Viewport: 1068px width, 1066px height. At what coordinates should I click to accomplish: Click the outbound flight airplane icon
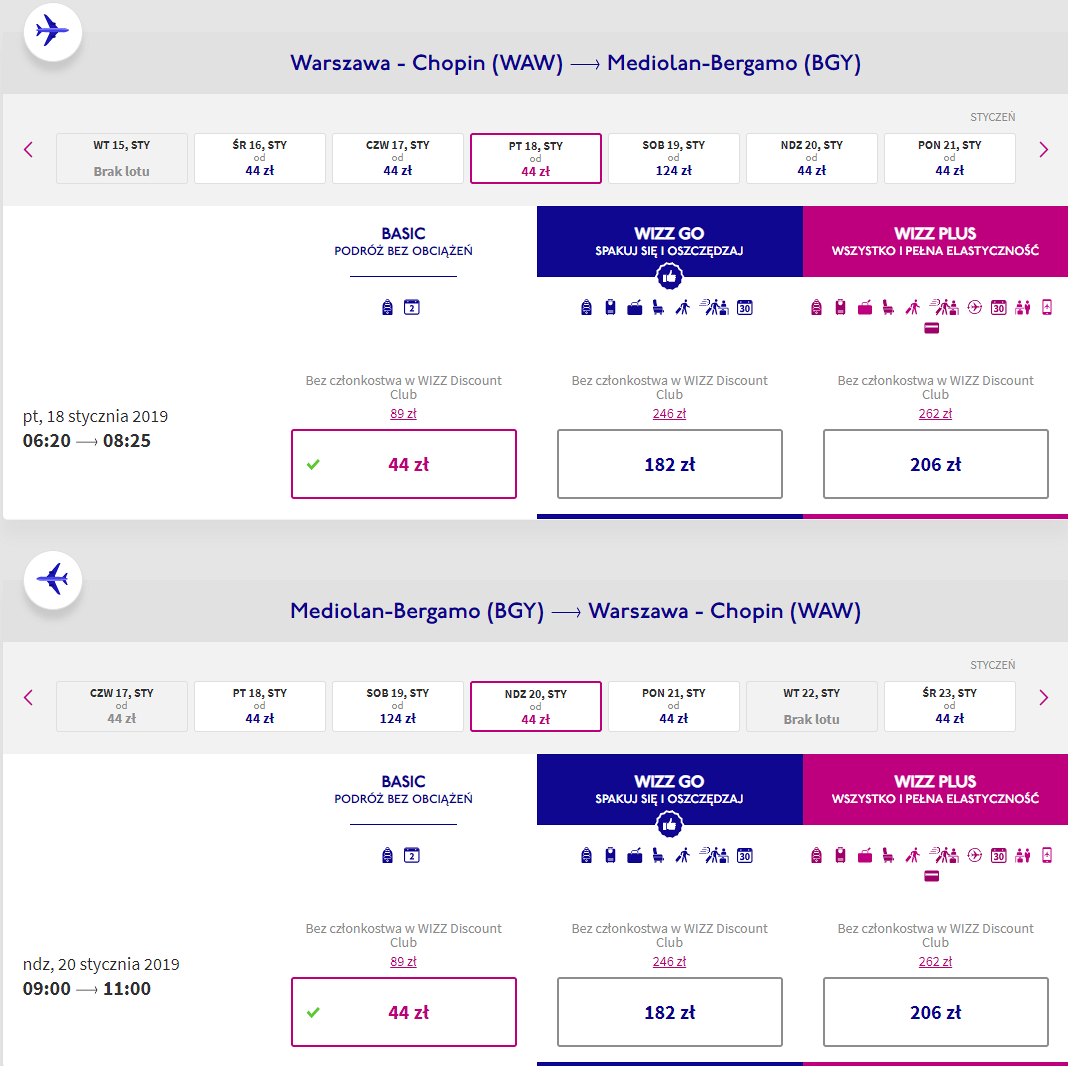[52, 32]
